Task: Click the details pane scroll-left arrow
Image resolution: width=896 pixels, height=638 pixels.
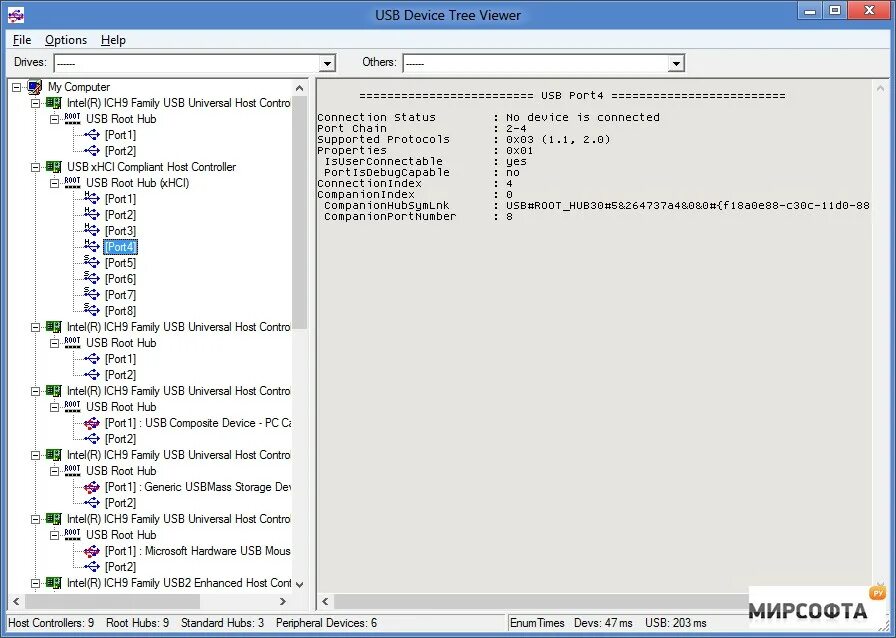Action: point(325,601)
